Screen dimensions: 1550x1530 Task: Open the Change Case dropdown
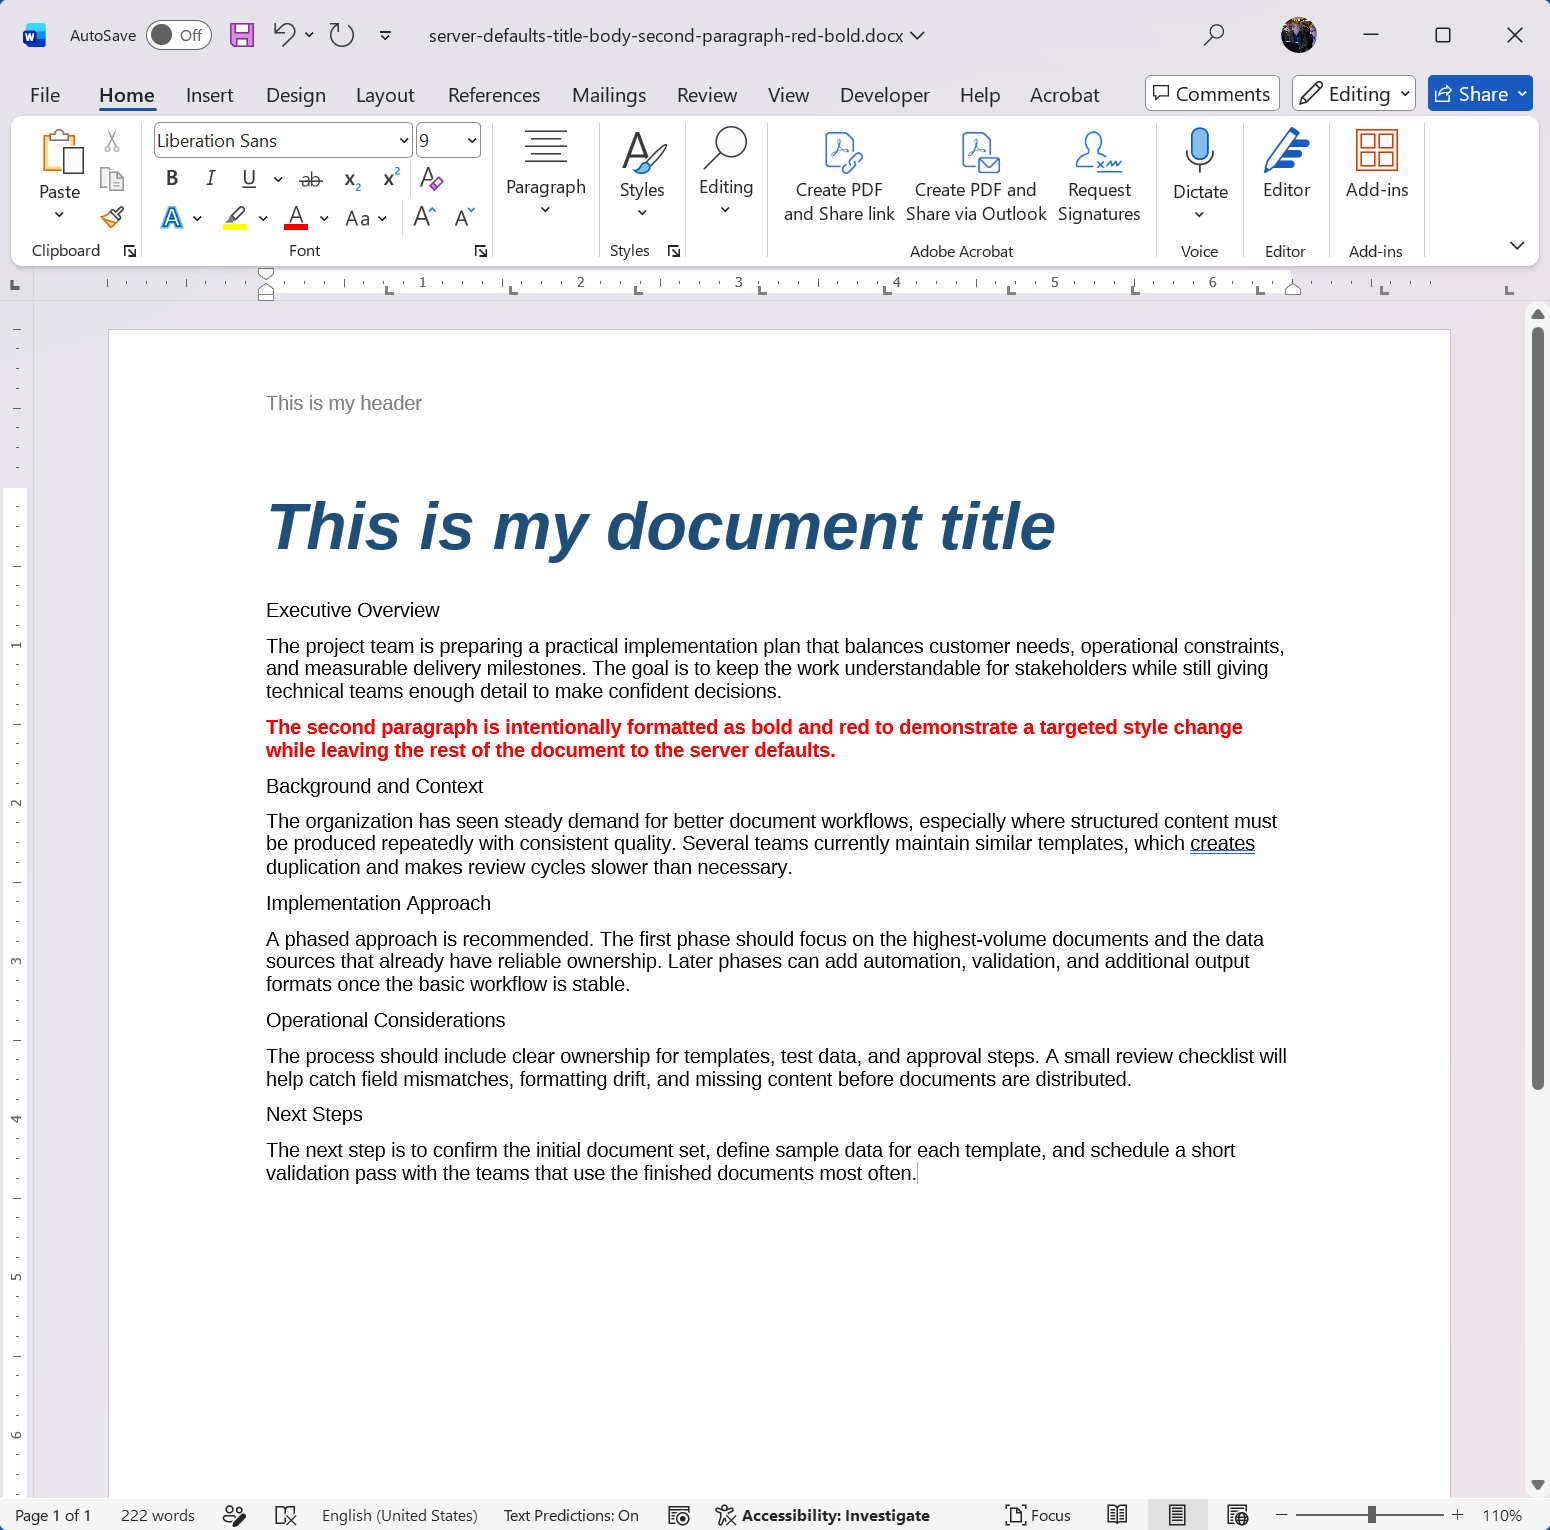pos(366,218)
